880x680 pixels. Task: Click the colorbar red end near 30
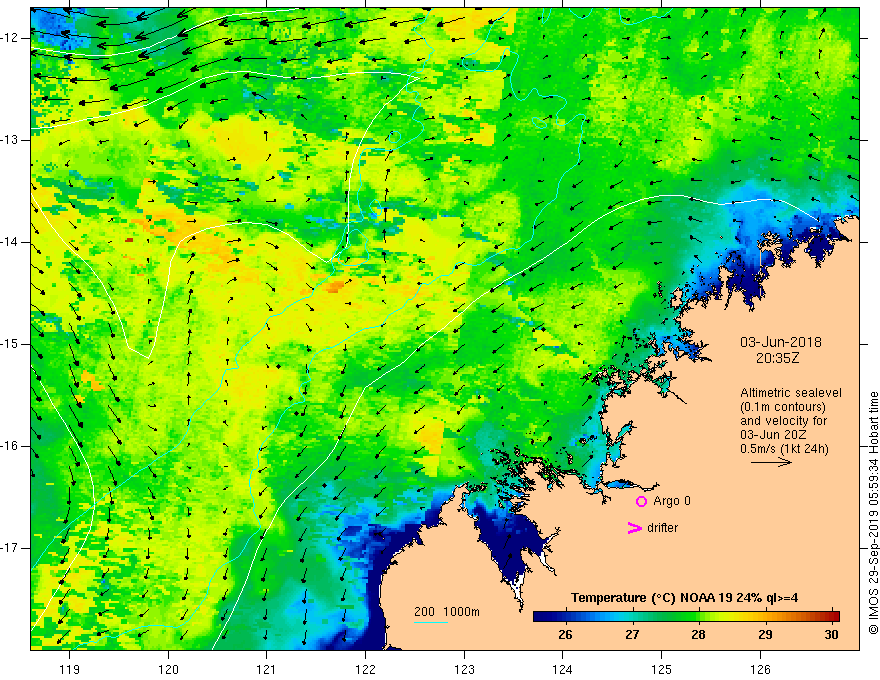point(832,616)
